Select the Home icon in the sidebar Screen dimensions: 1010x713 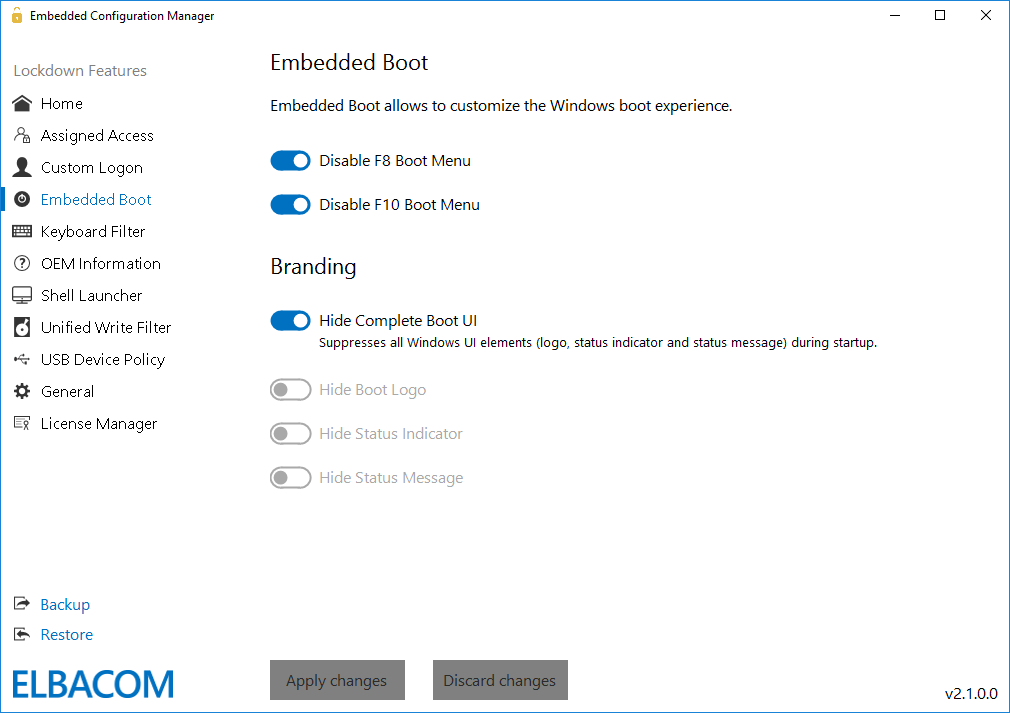(21, 103)
